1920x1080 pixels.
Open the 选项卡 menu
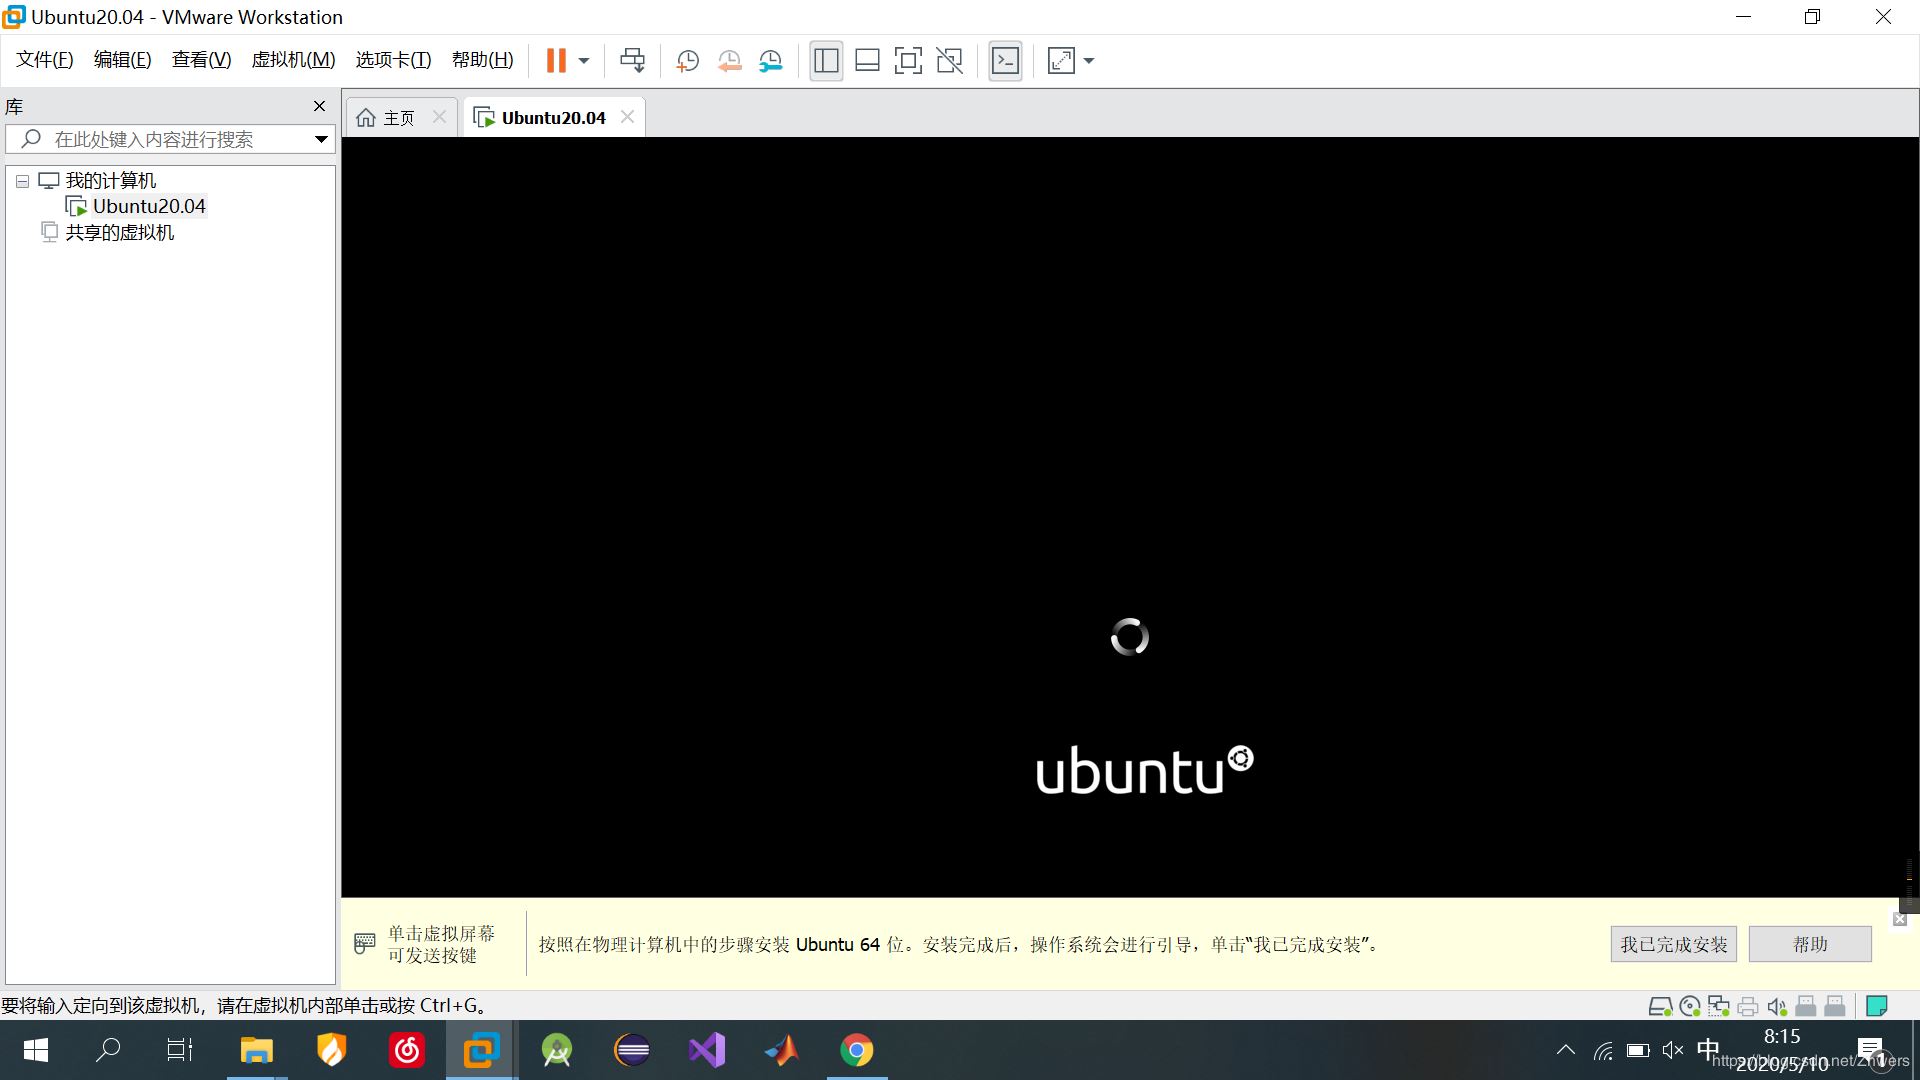point(392,59)
